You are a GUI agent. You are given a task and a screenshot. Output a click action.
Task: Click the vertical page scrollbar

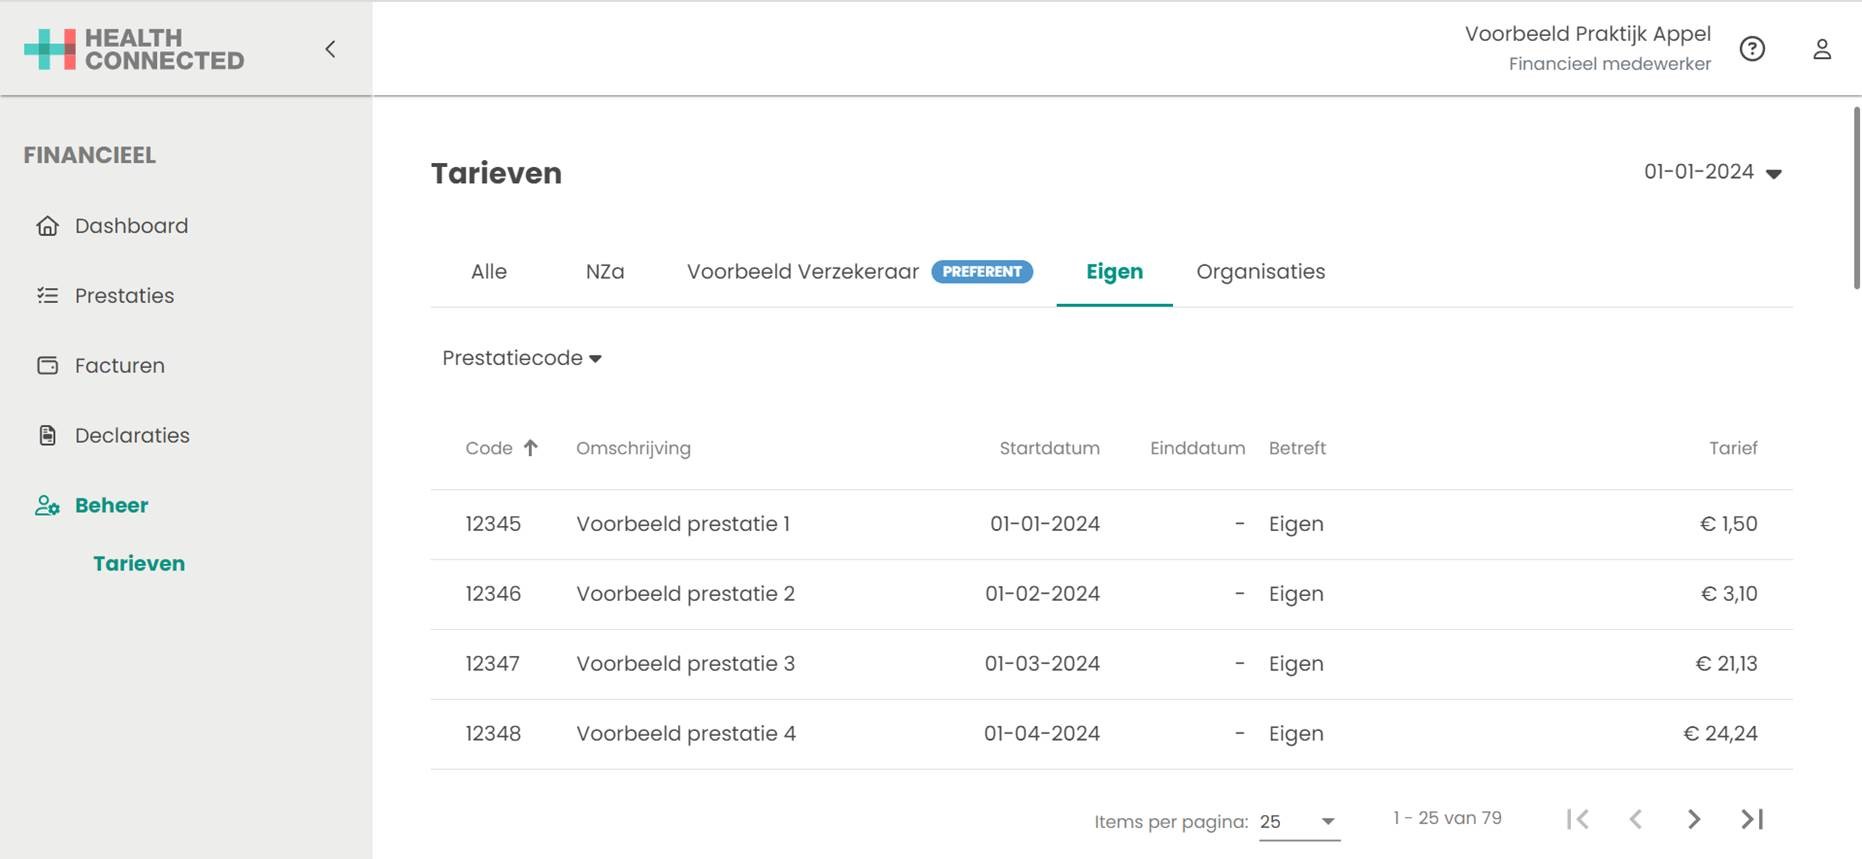pos(1856,200)
